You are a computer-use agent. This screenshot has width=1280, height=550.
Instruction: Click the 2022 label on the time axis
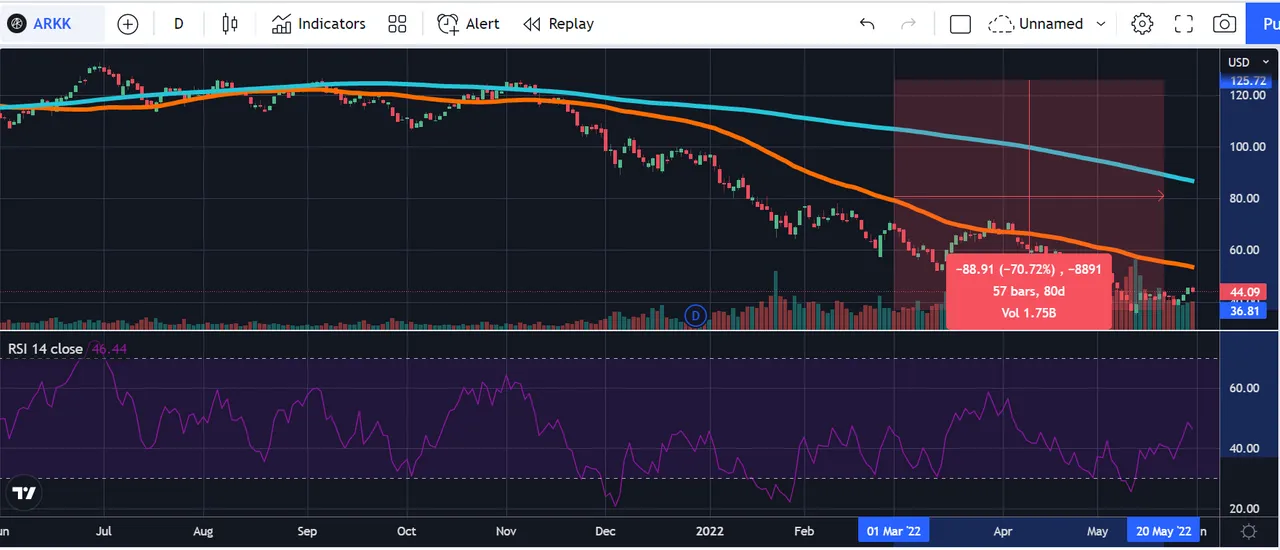[710, 531]
